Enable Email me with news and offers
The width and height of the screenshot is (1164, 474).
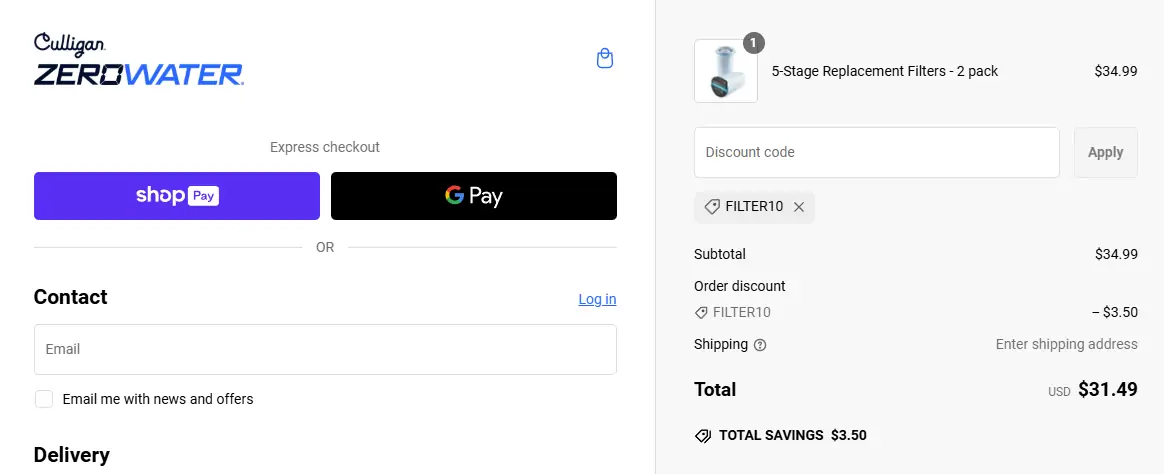pyautogui.click(x=44, y=399)
